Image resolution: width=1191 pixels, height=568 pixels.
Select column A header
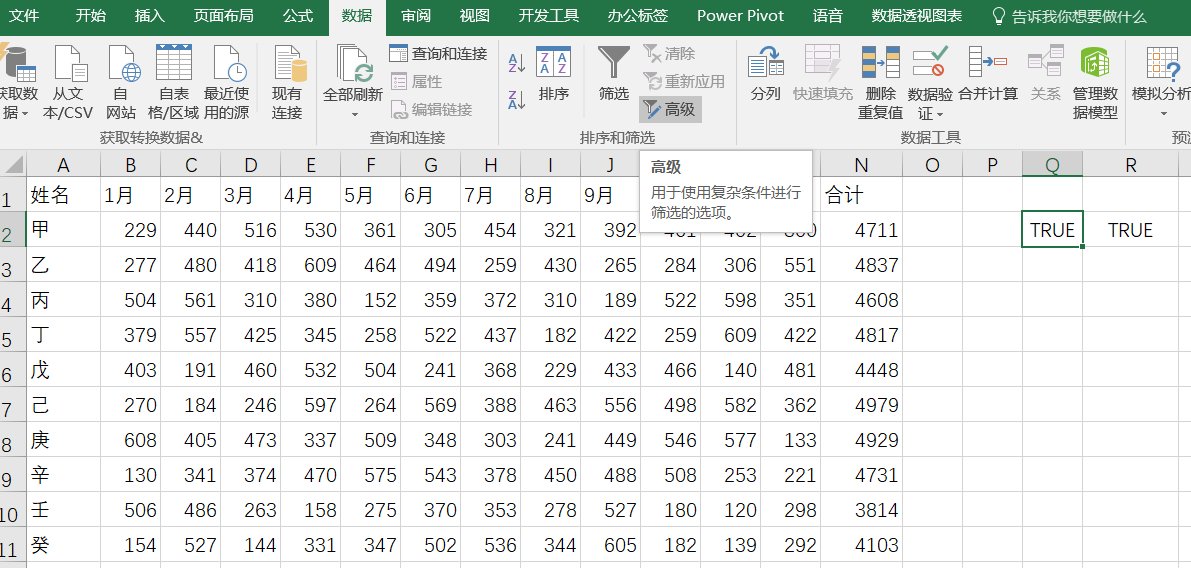63,165
